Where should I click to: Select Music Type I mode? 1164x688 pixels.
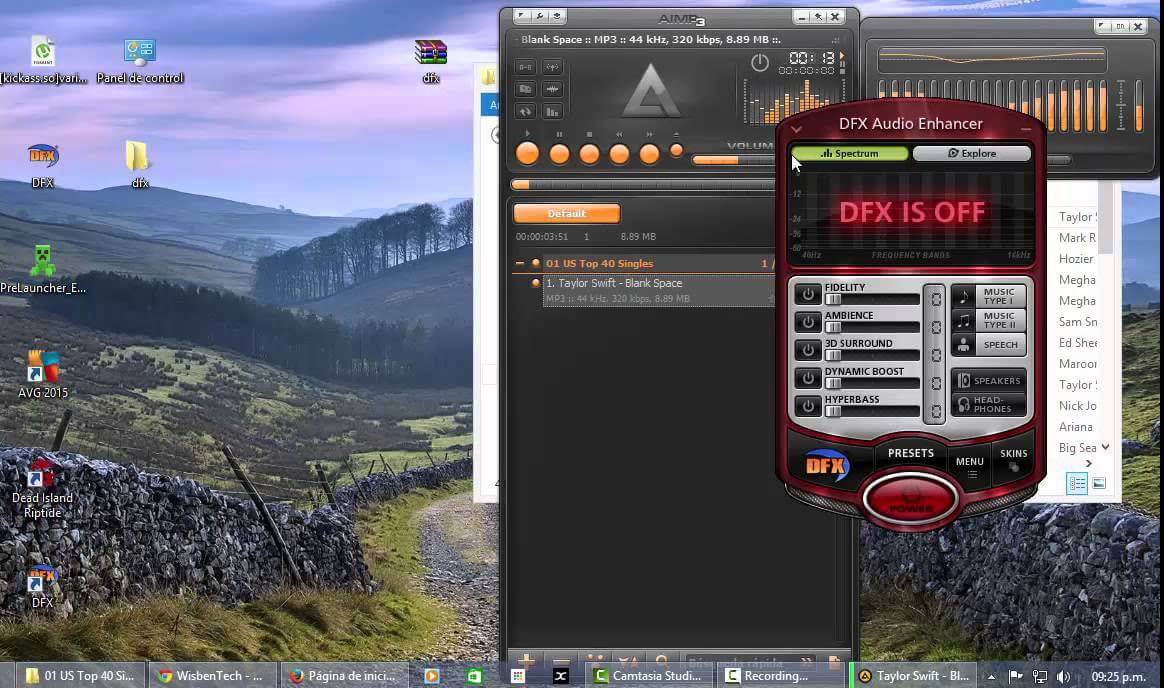click(x=988, y=296)
